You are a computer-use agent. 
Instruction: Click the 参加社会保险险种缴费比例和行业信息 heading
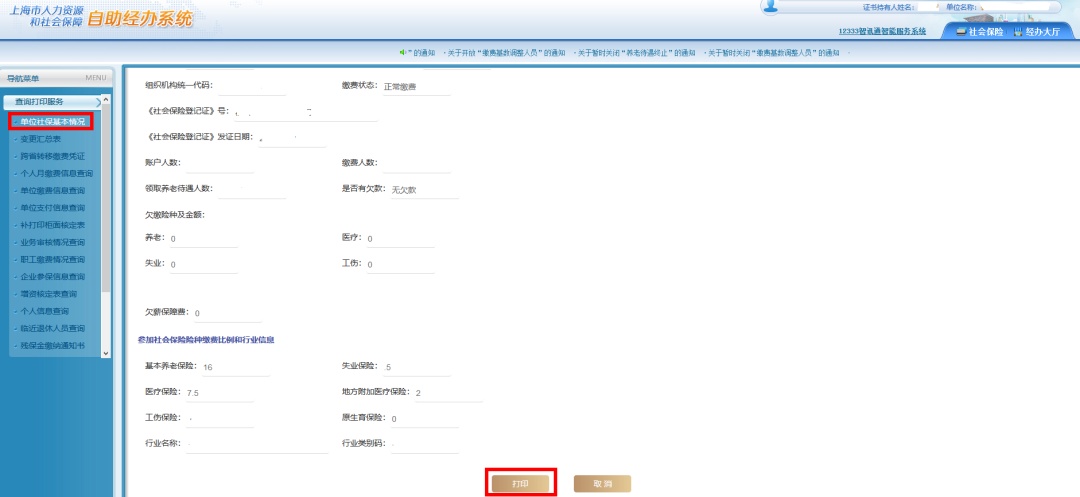pos(206,340)
